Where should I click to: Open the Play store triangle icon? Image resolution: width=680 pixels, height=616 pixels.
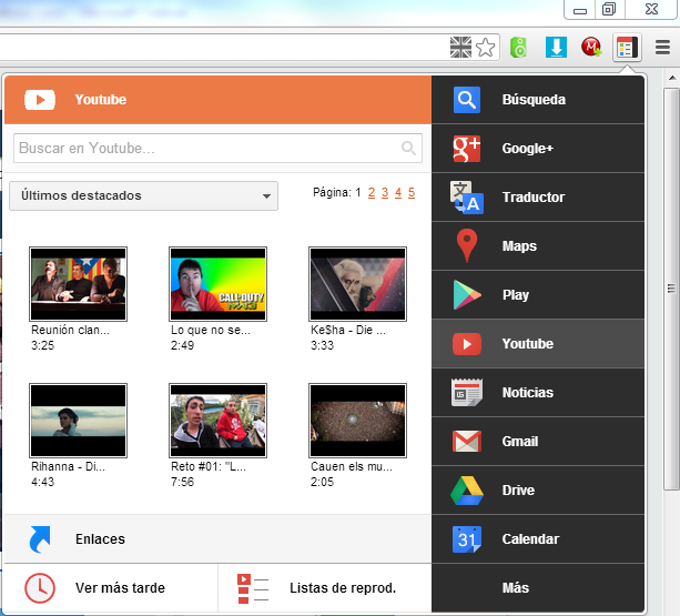pyautogui.click(x=467, y=295)
